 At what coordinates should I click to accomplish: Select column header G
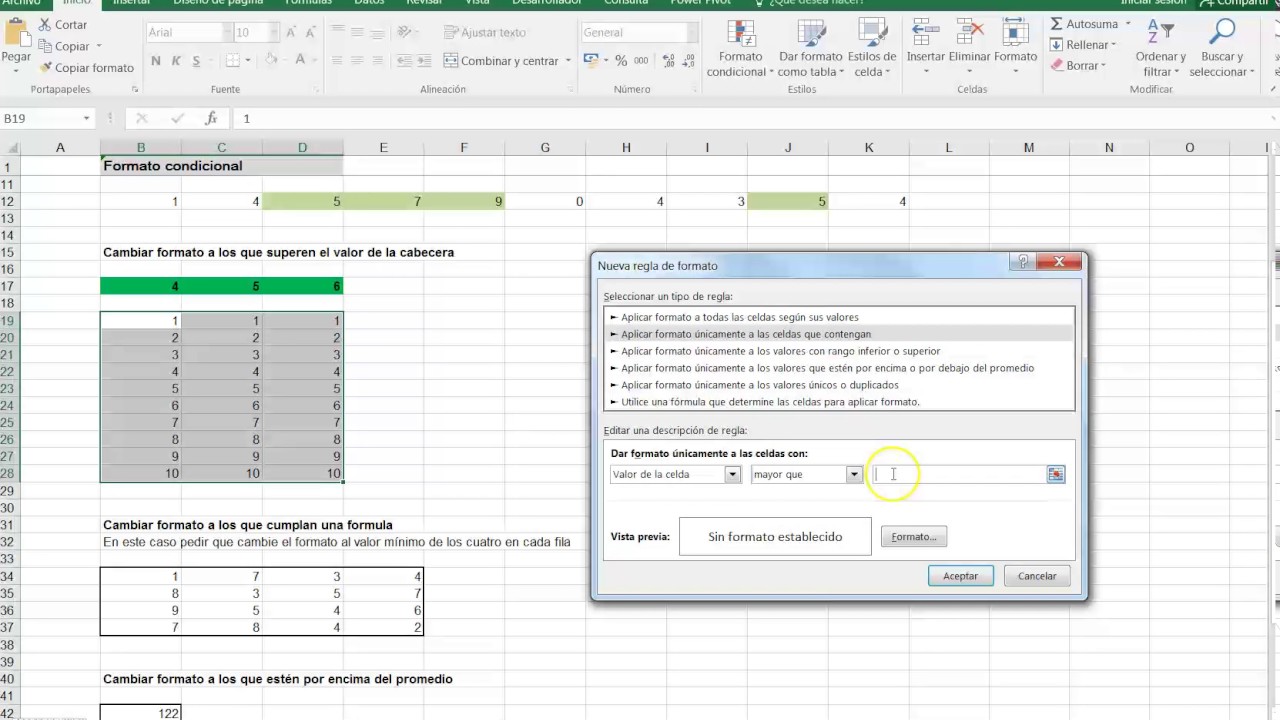tap(545, 148)
